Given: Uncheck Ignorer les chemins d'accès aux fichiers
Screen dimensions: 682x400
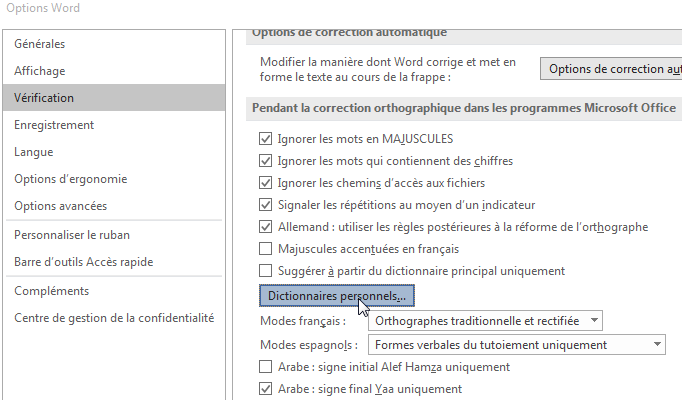Looking at the screenshot, I should tap(265, 183).
